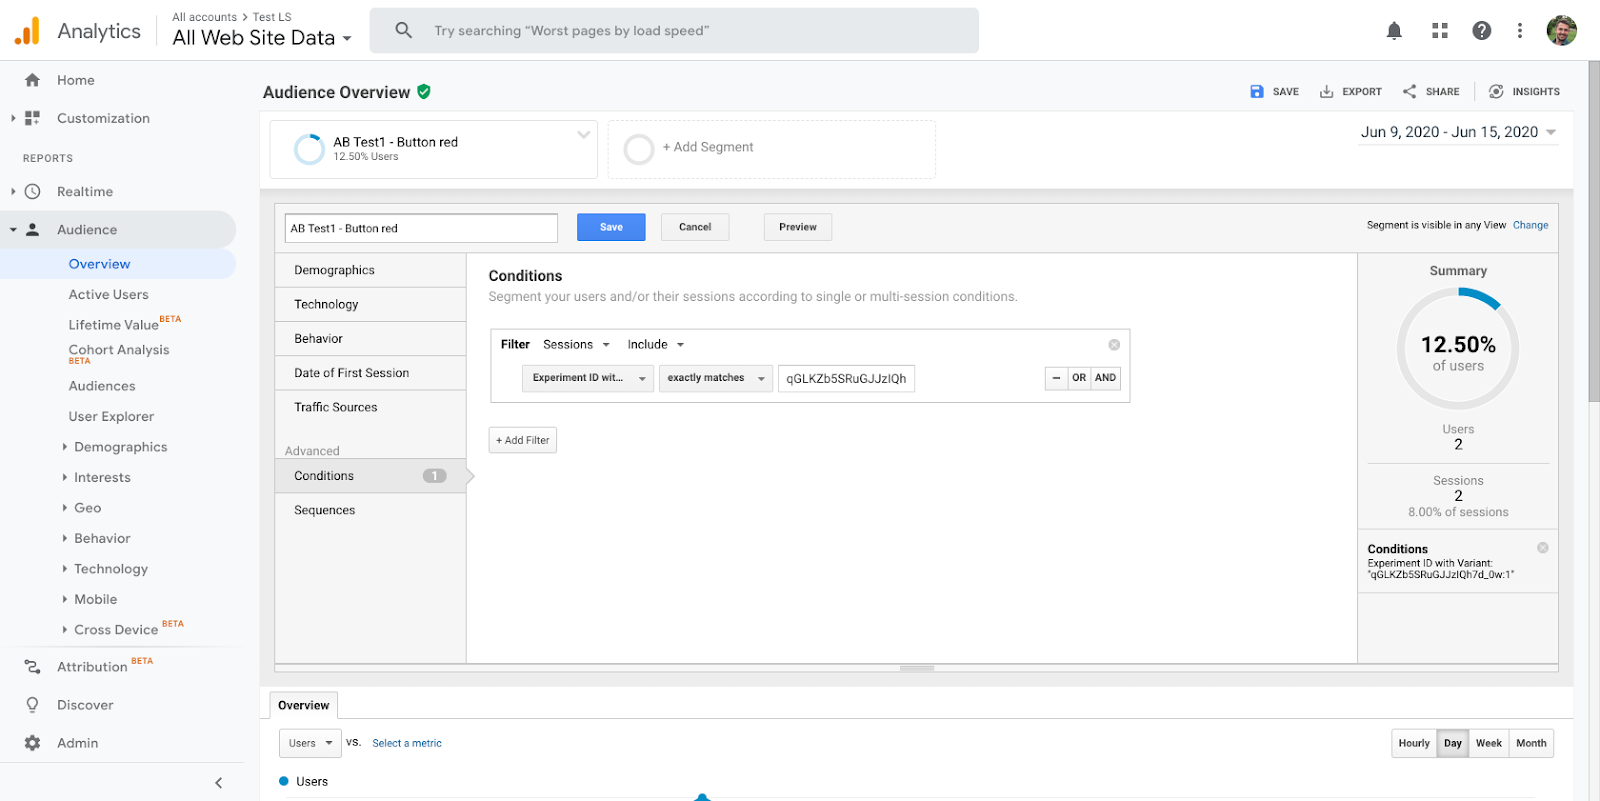Open the Traffic Sources segment category
This screenshot has height=801, width=1600.
tap(370, 407)
